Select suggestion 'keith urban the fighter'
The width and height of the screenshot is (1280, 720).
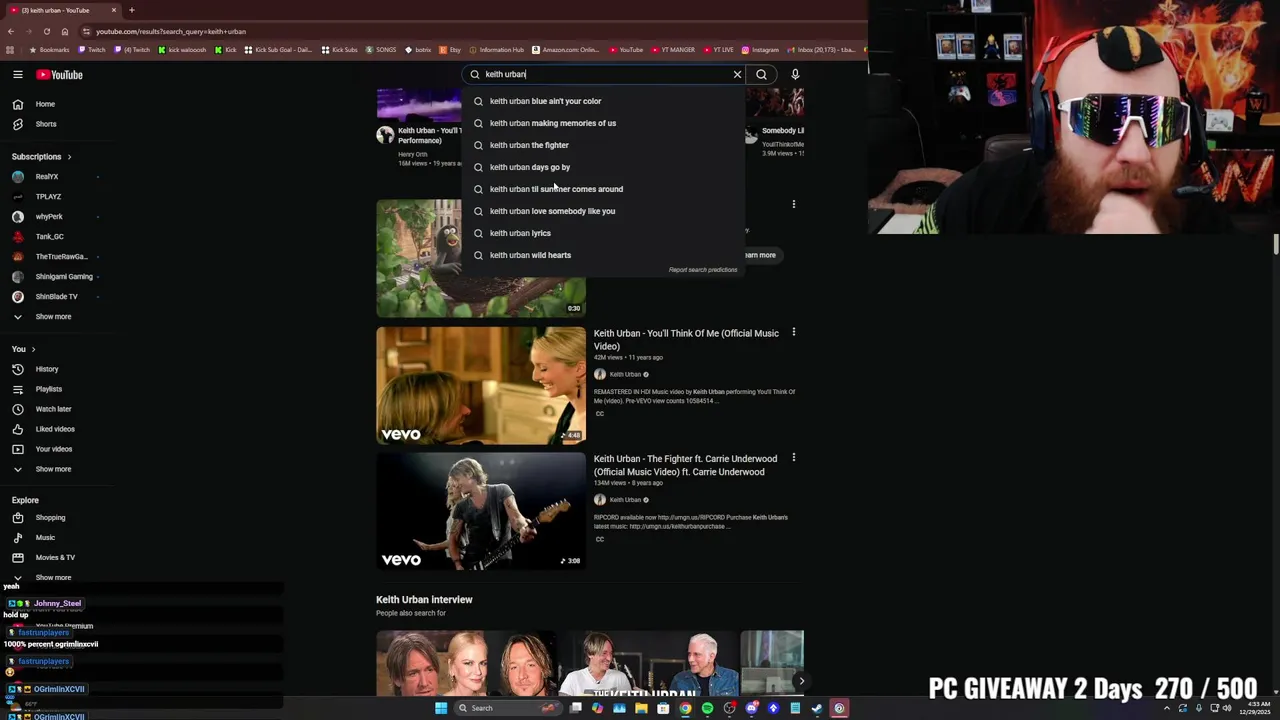605,145
